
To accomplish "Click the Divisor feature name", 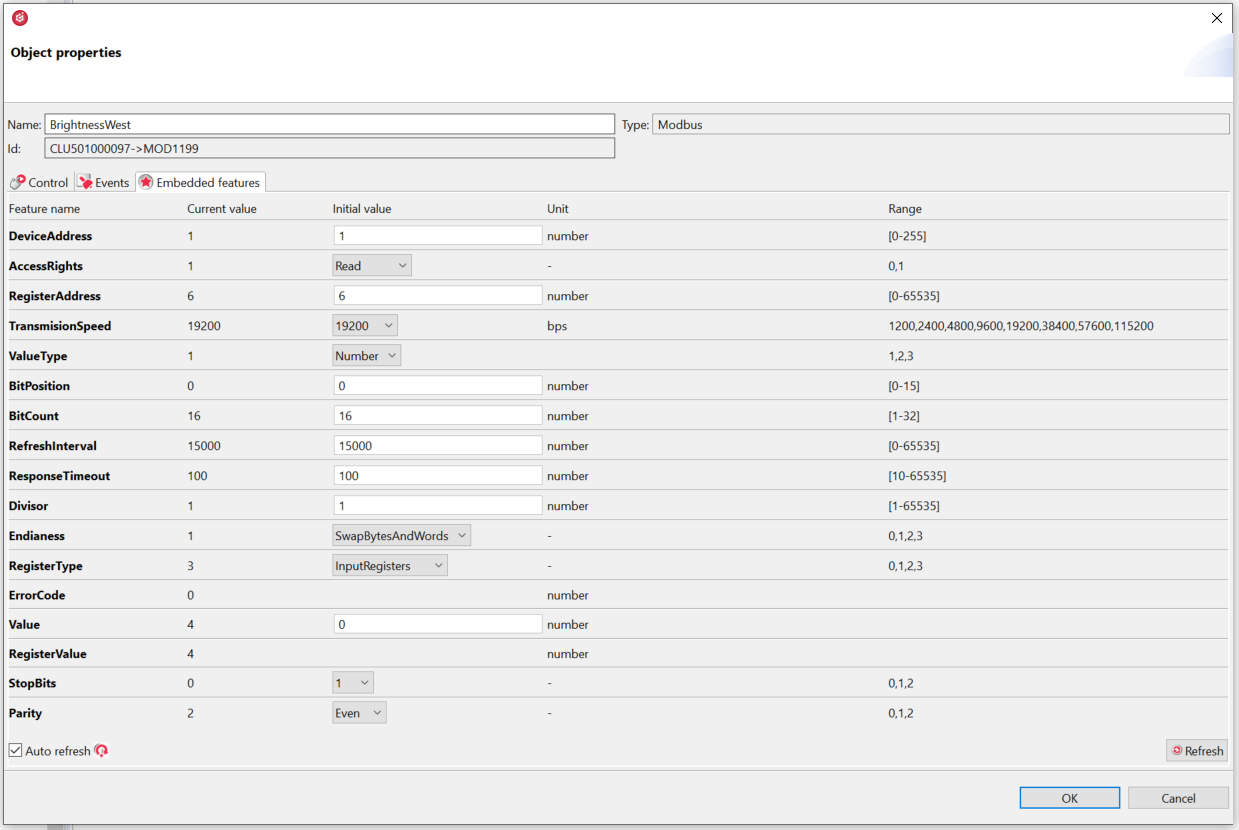I will tap(28, 506).
